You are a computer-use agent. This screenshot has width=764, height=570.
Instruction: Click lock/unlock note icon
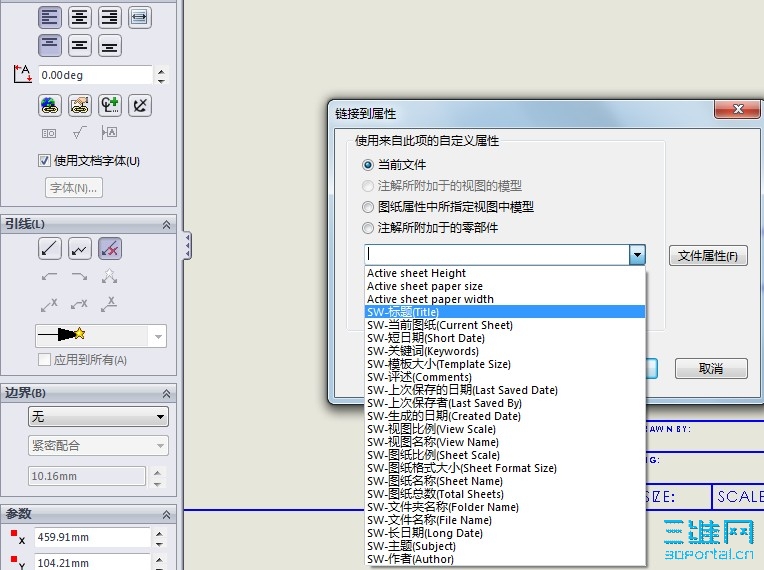pyautogui.click(x=140, y=105)
